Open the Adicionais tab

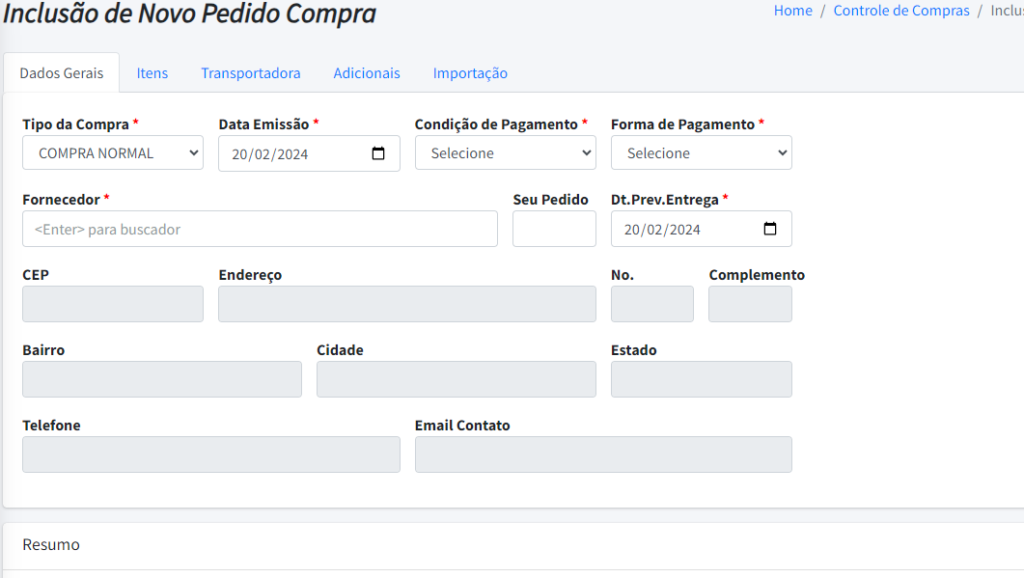coord(366,73)
